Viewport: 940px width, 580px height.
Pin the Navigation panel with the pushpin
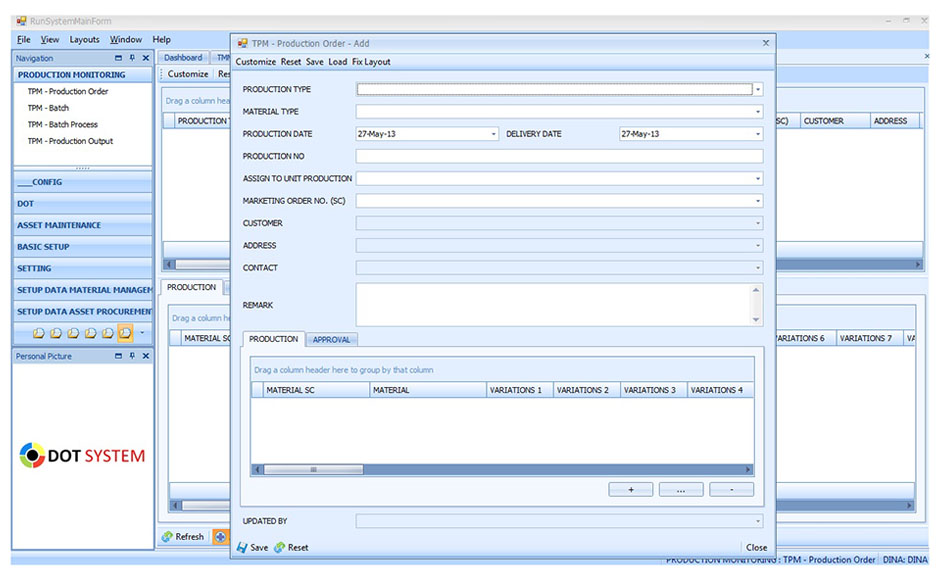point(132,58)
